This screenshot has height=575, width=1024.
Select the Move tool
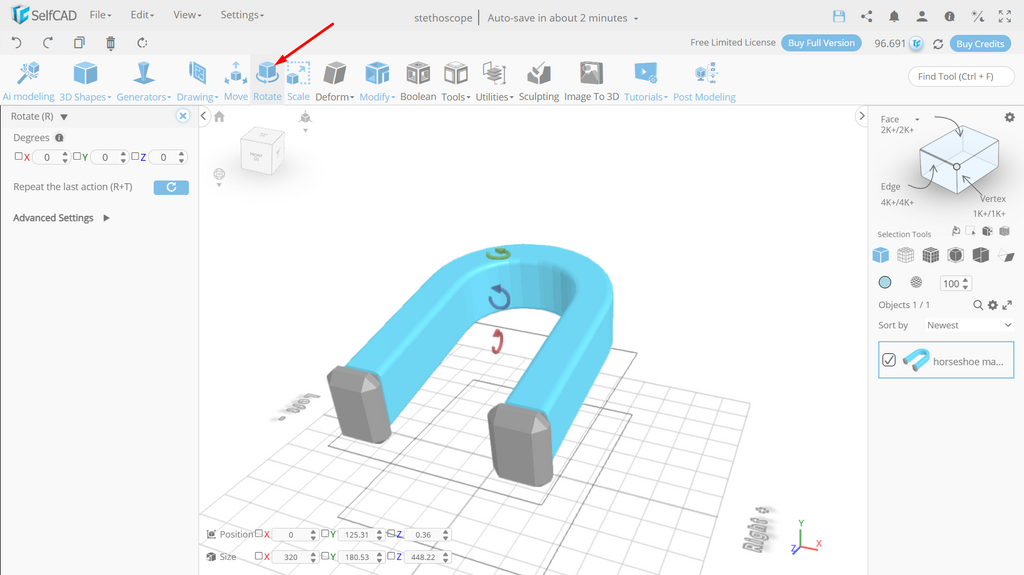(x=236, y=81)
